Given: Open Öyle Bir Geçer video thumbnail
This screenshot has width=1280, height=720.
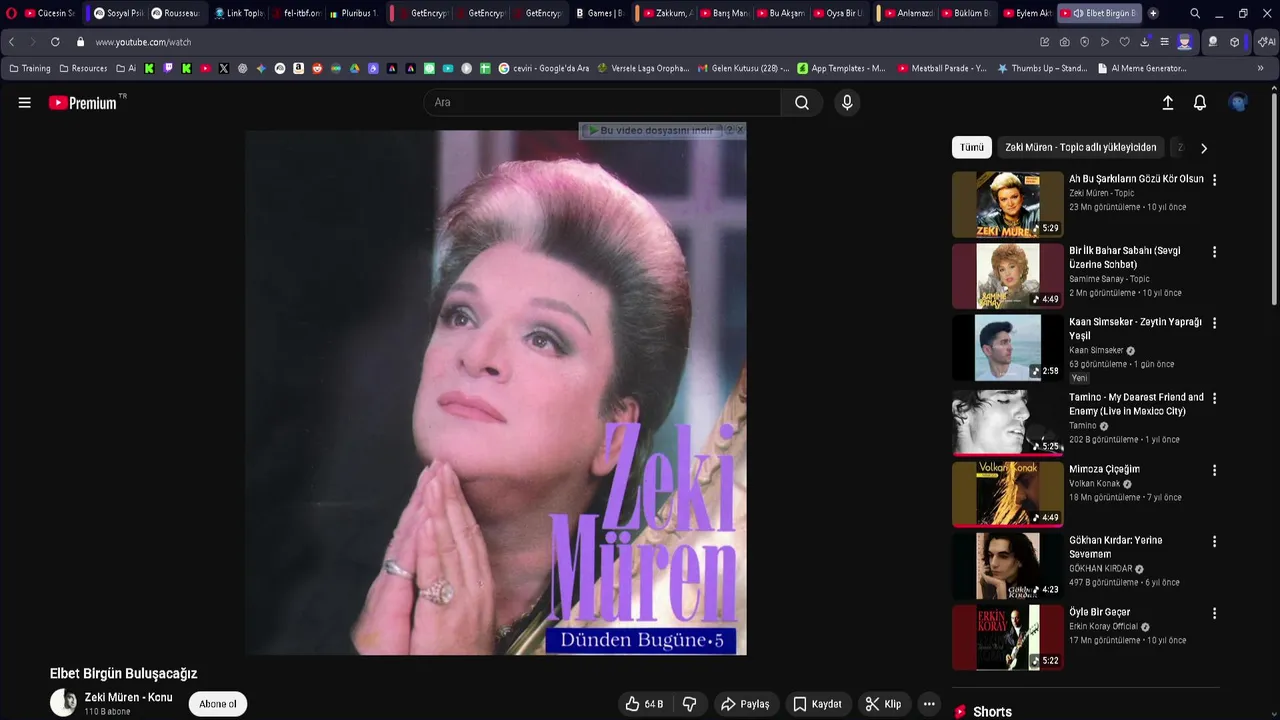Looking at the screenshot, I should pyautogui.click(x=1008, y=637).
